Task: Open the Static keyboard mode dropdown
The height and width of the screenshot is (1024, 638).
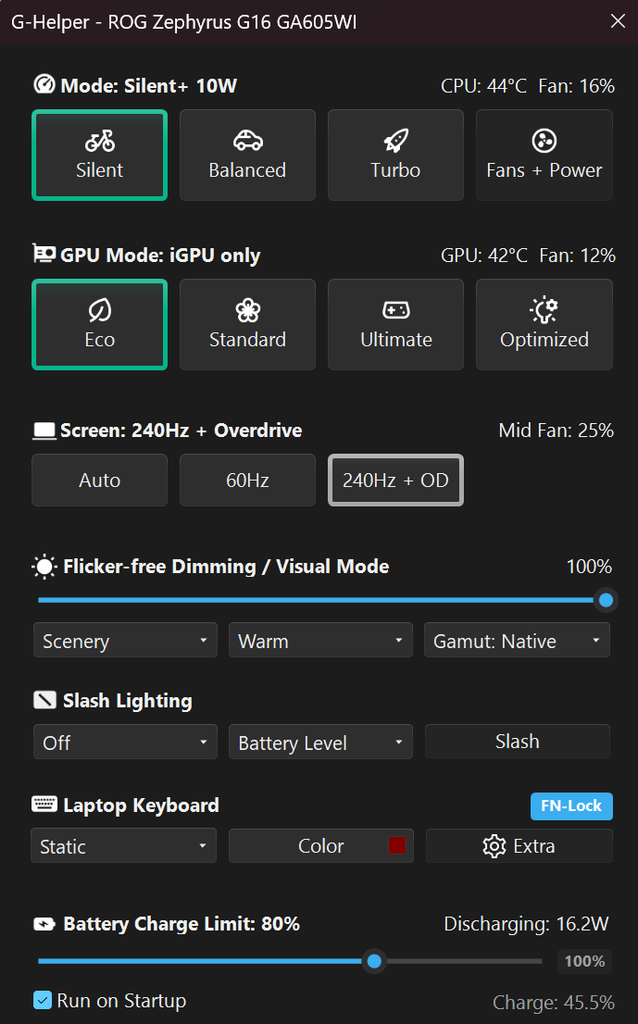Action: (x=123, y=846)
